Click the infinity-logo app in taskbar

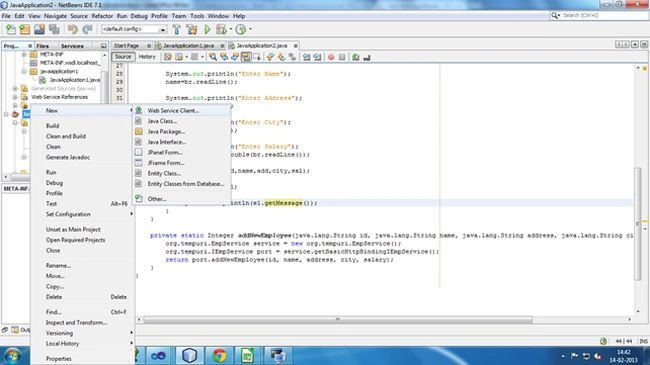(x=158, y=355)
